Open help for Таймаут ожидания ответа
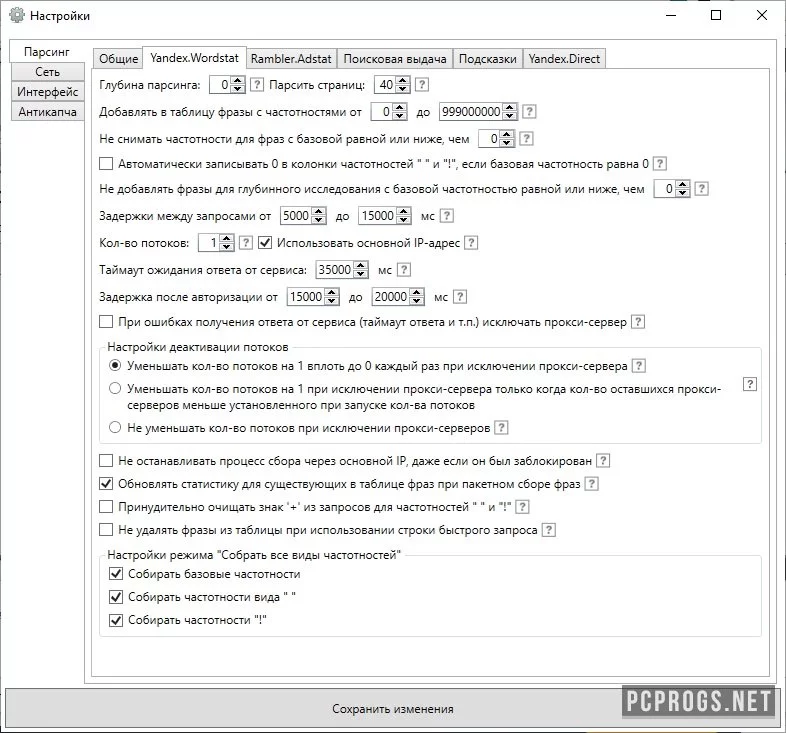Screen dimensions: 786x733 tap(404, 270)
